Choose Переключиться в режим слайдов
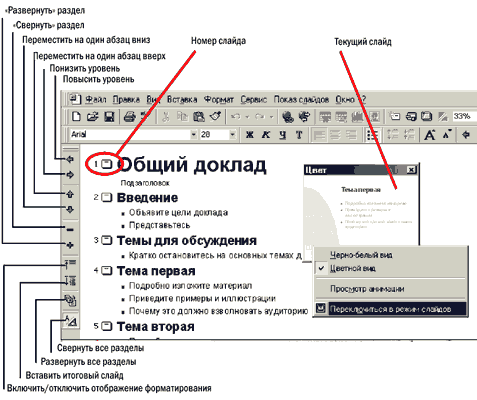The width and height of the screenshot is (477, 400). pos(390,309)
